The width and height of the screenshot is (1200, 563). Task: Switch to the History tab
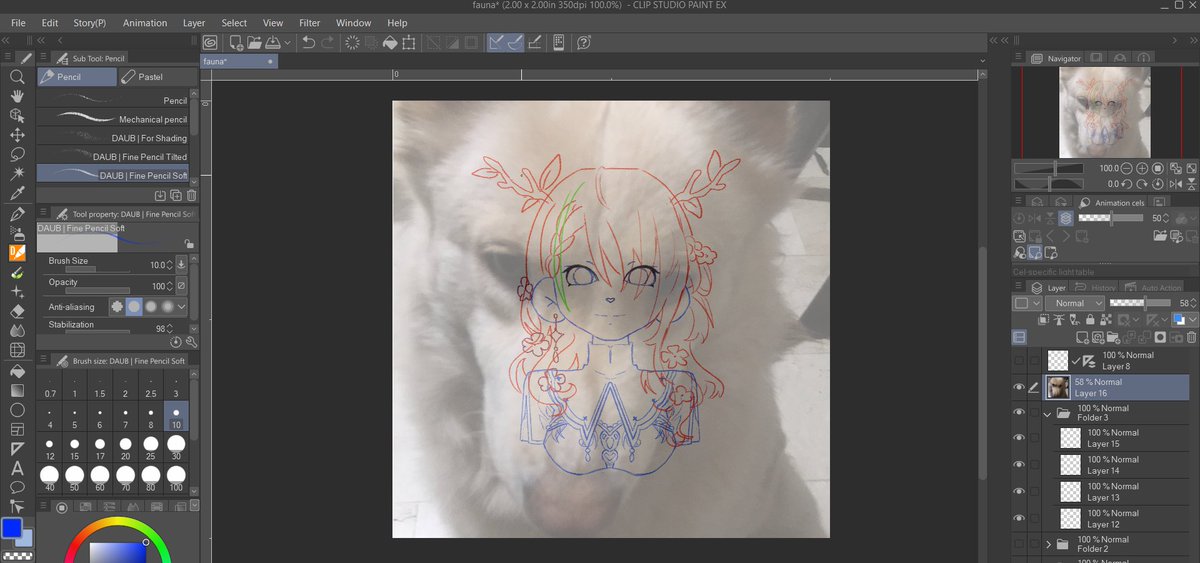[1096, 287]
